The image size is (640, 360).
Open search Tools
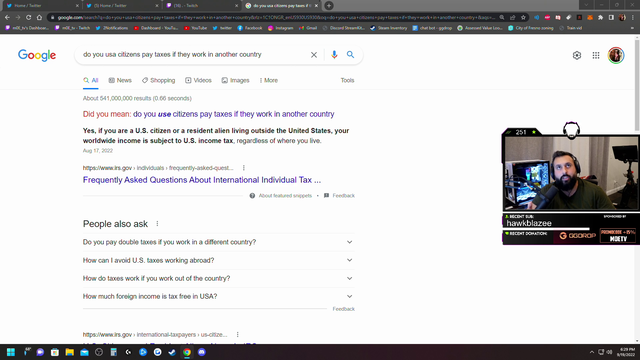[347, 80]
